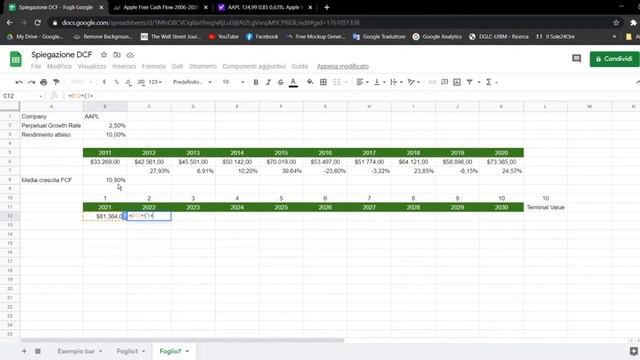Open the Inserisci menu

click(124, 66)
